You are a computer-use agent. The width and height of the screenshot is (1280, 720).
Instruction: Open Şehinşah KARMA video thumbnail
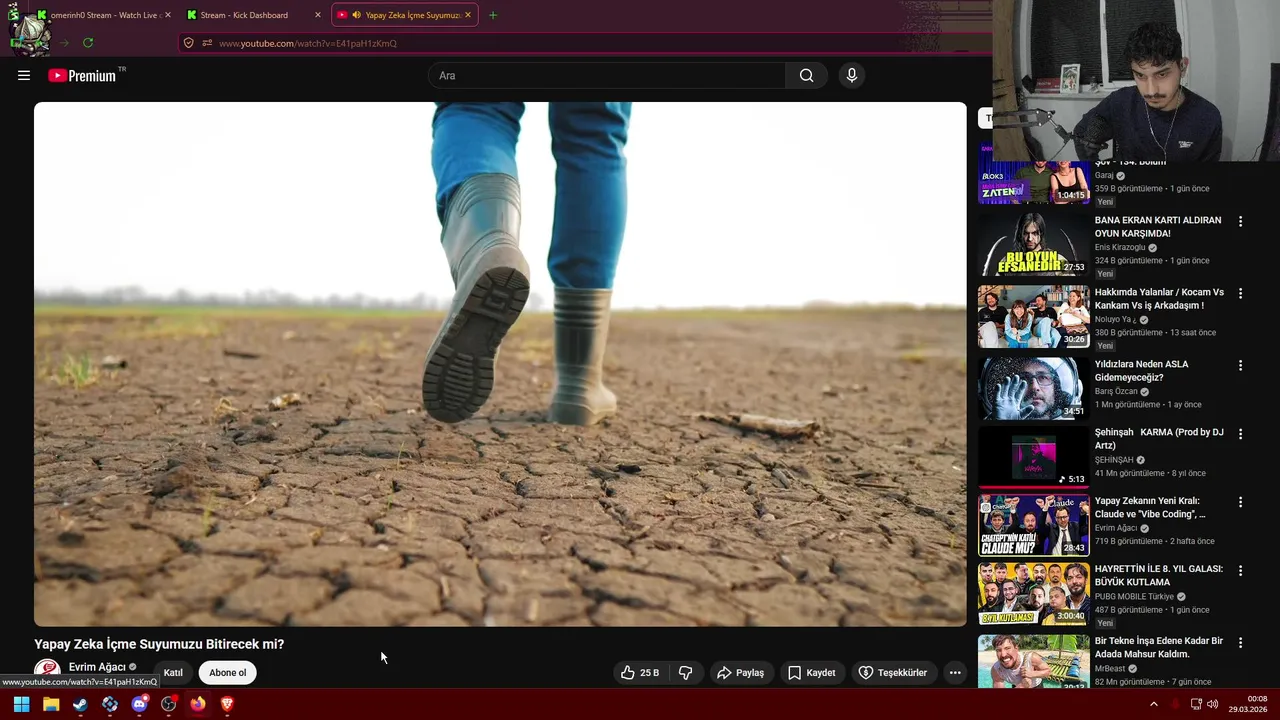click(x=1033, y=456)
